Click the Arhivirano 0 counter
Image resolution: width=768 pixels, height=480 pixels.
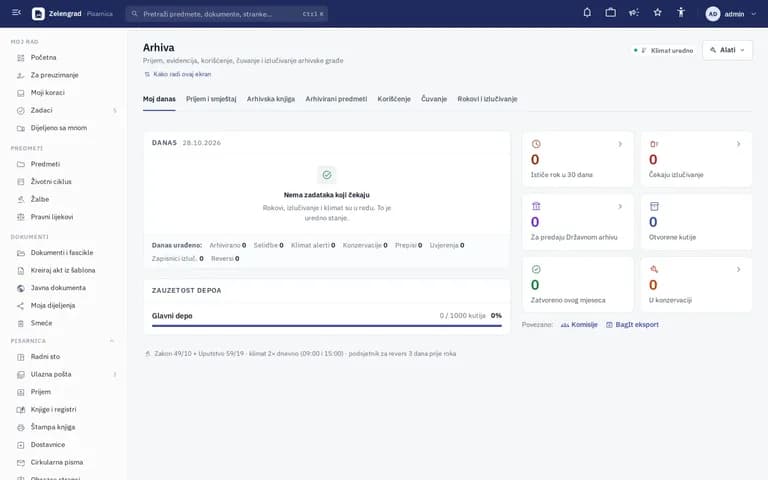click(228, 245)
